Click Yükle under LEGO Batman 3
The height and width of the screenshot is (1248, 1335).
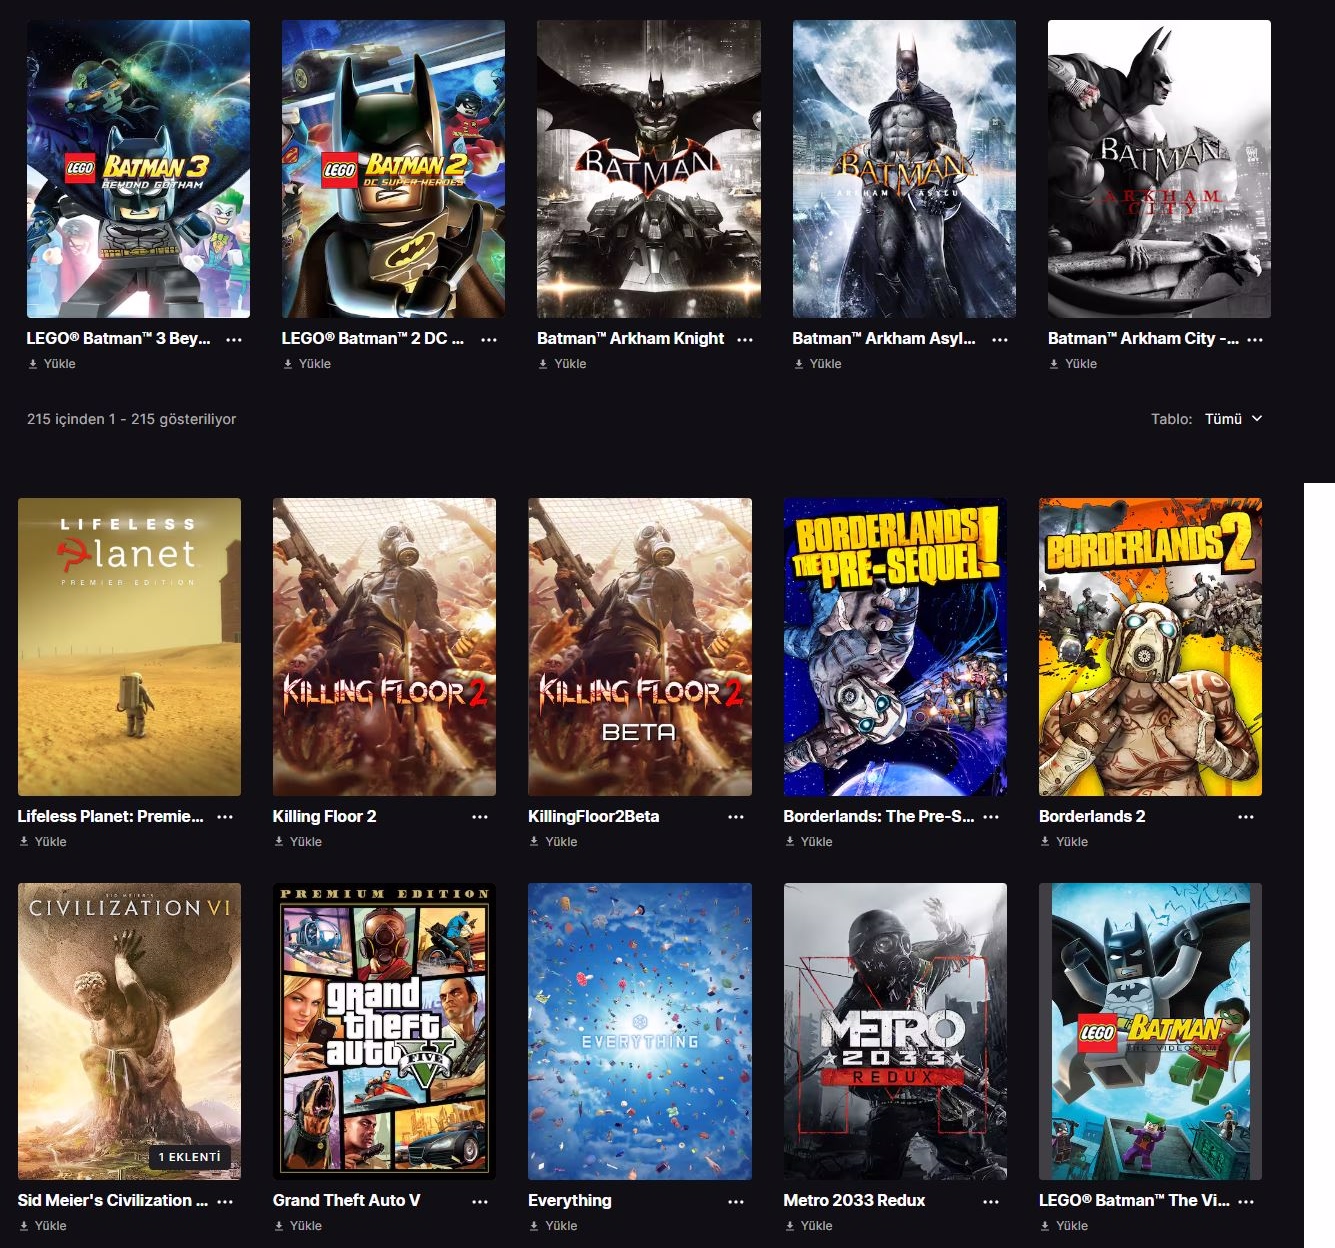click(x=52, y=364)
